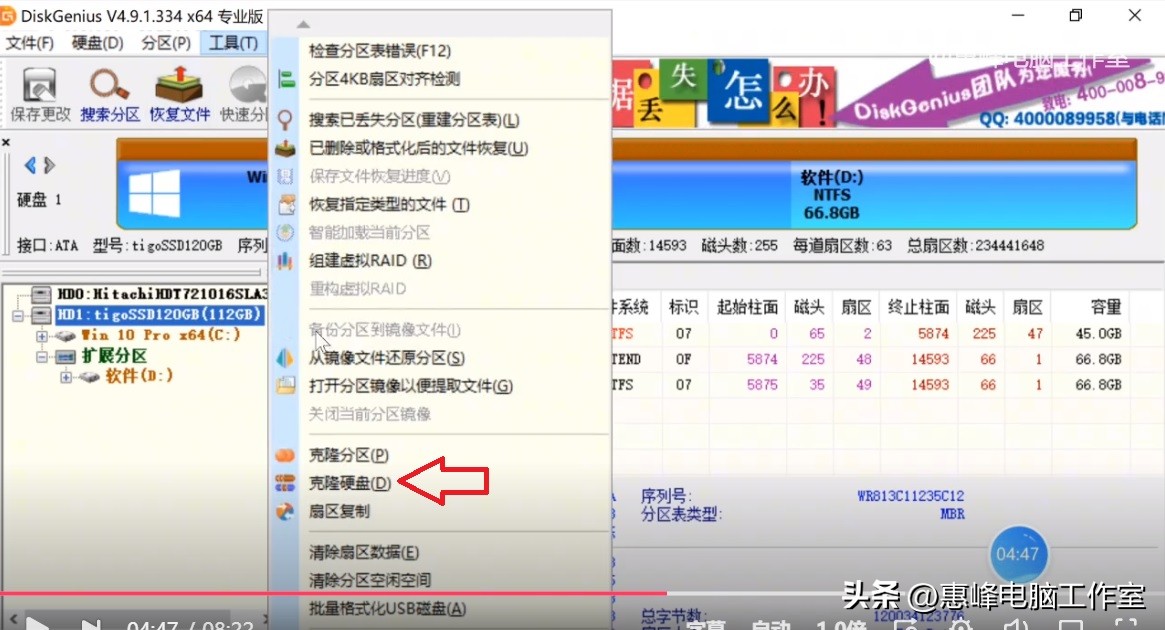The image size is (1165, 630).
Task: Click the magnifier icon beside 搜索已丢失分区
Action: 285,120
